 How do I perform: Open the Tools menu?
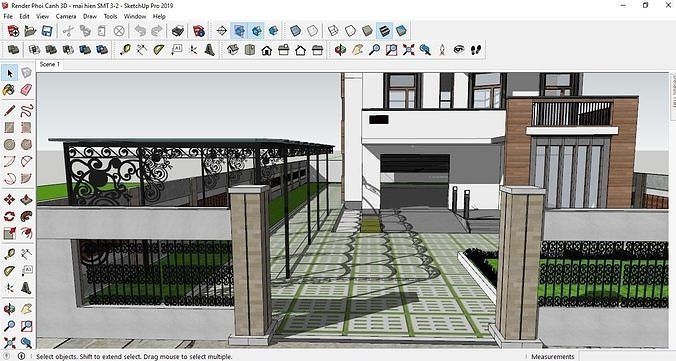[x=110, y=16]
